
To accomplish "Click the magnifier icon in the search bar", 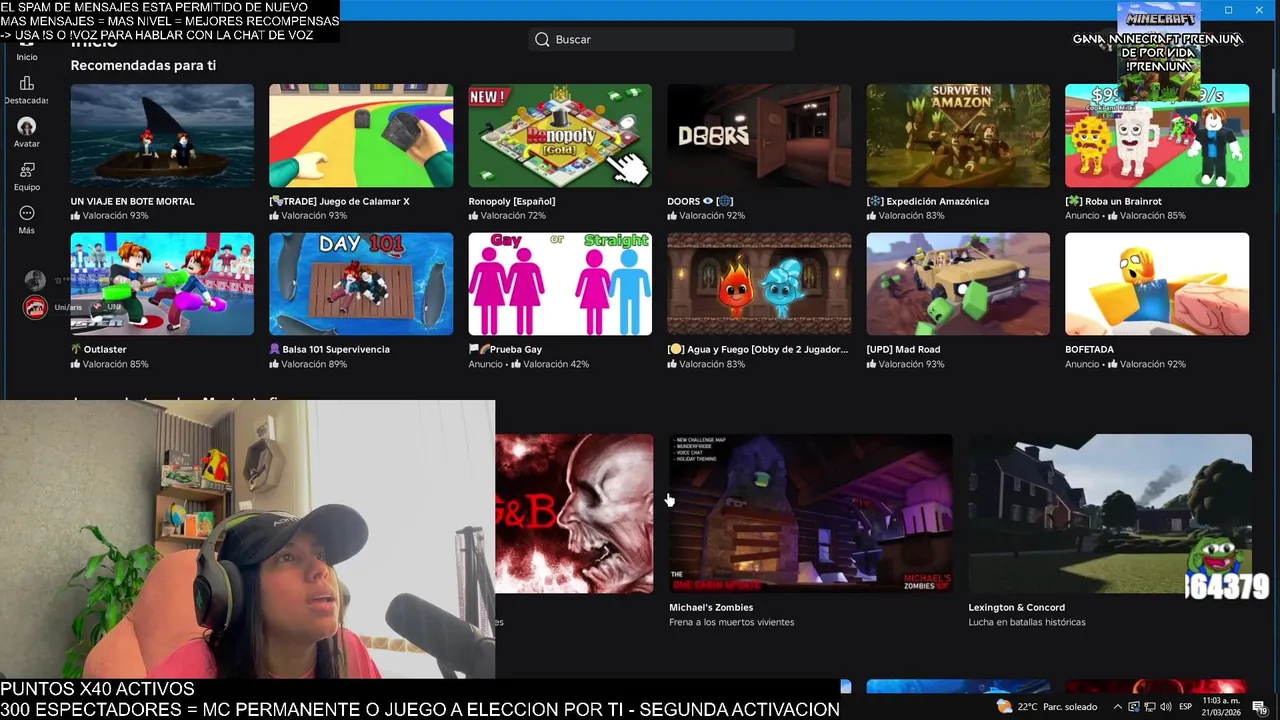I will pos(542,39).
